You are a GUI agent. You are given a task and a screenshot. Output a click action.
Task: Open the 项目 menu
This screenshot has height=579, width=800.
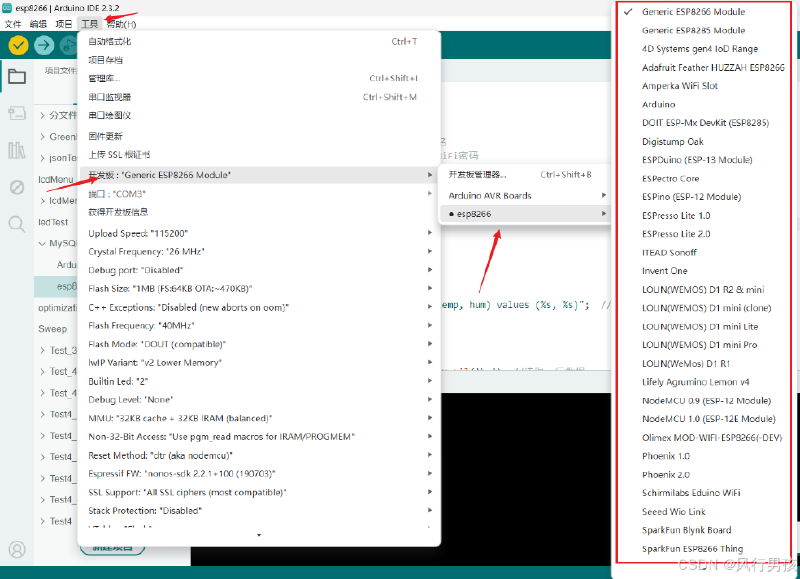(64, 24)
